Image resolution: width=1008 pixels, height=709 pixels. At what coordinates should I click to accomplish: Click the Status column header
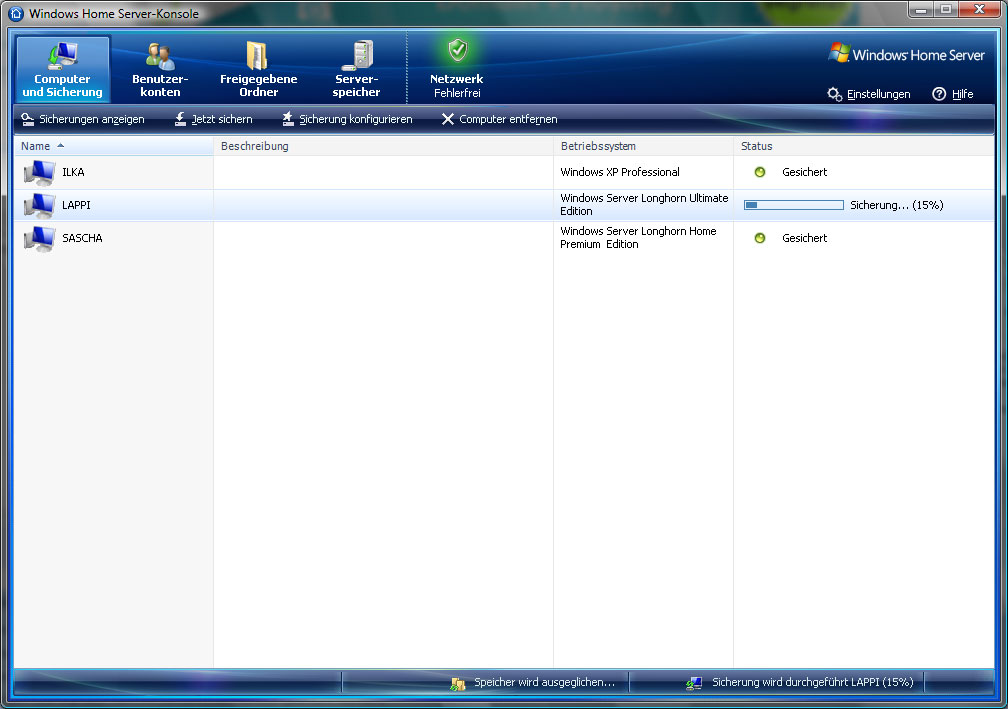point(864,146)
